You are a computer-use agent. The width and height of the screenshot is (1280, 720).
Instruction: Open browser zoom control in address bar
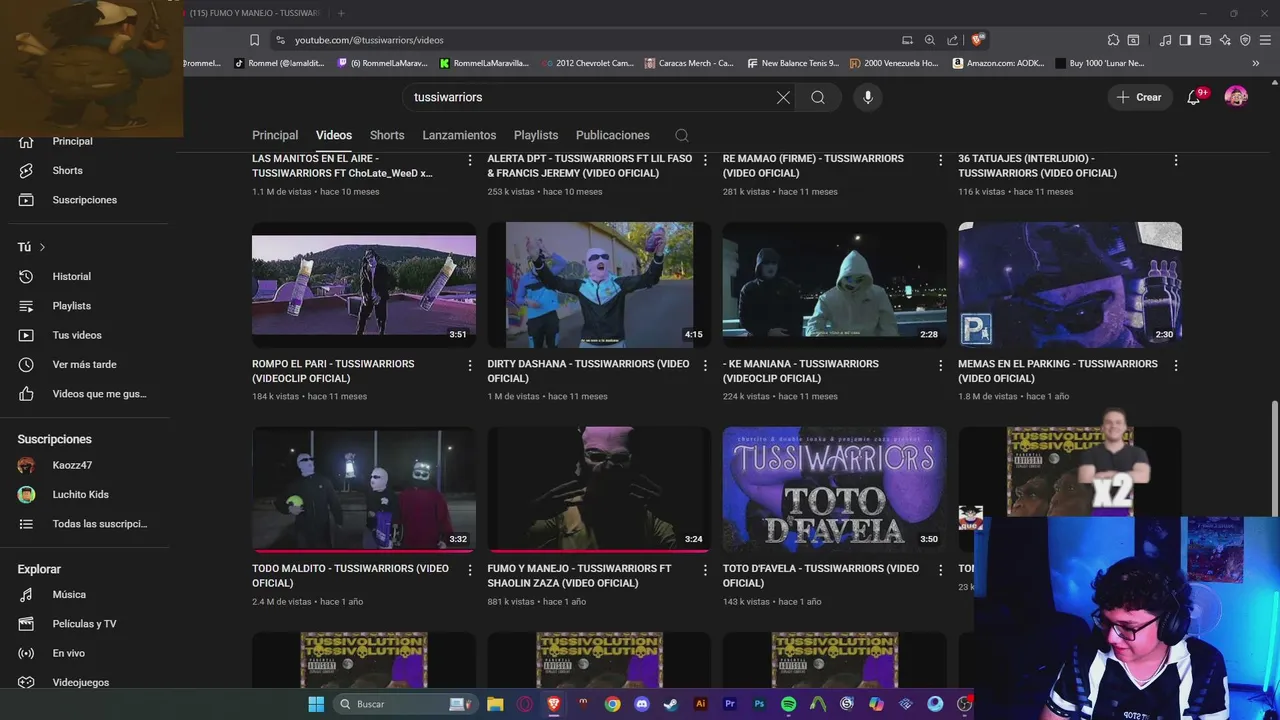(930, 40)
